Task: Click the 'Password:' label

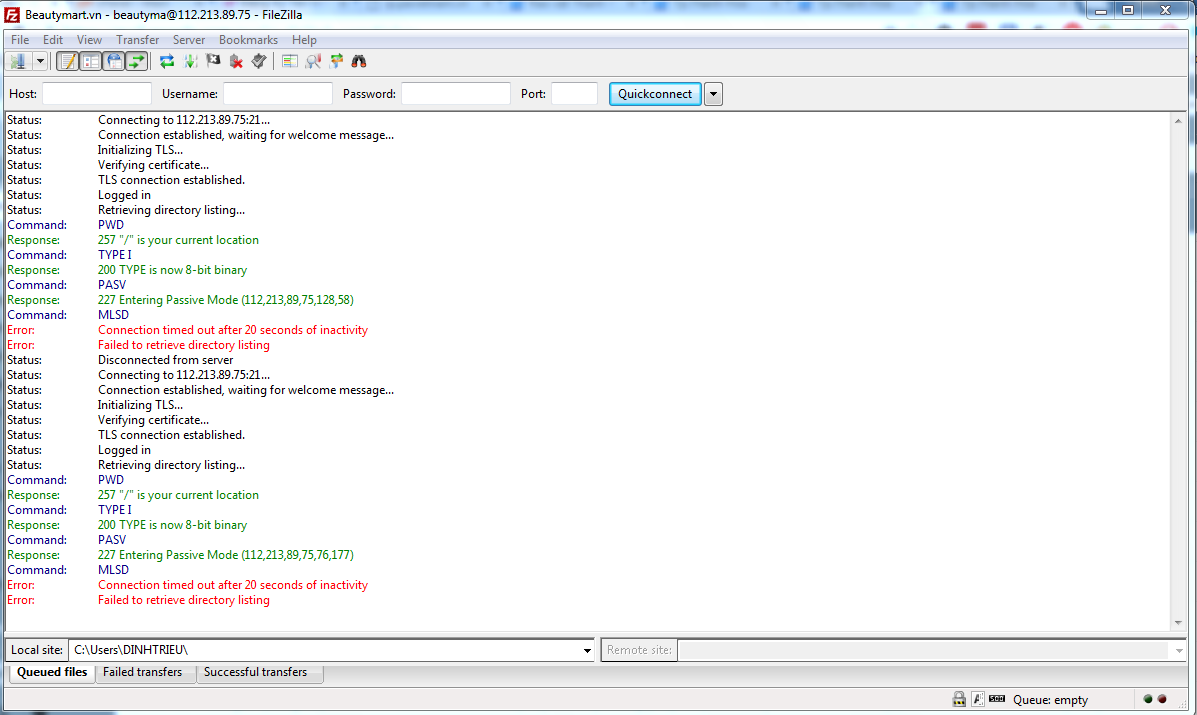Action: pyautogui.click(x=369, y=94)
